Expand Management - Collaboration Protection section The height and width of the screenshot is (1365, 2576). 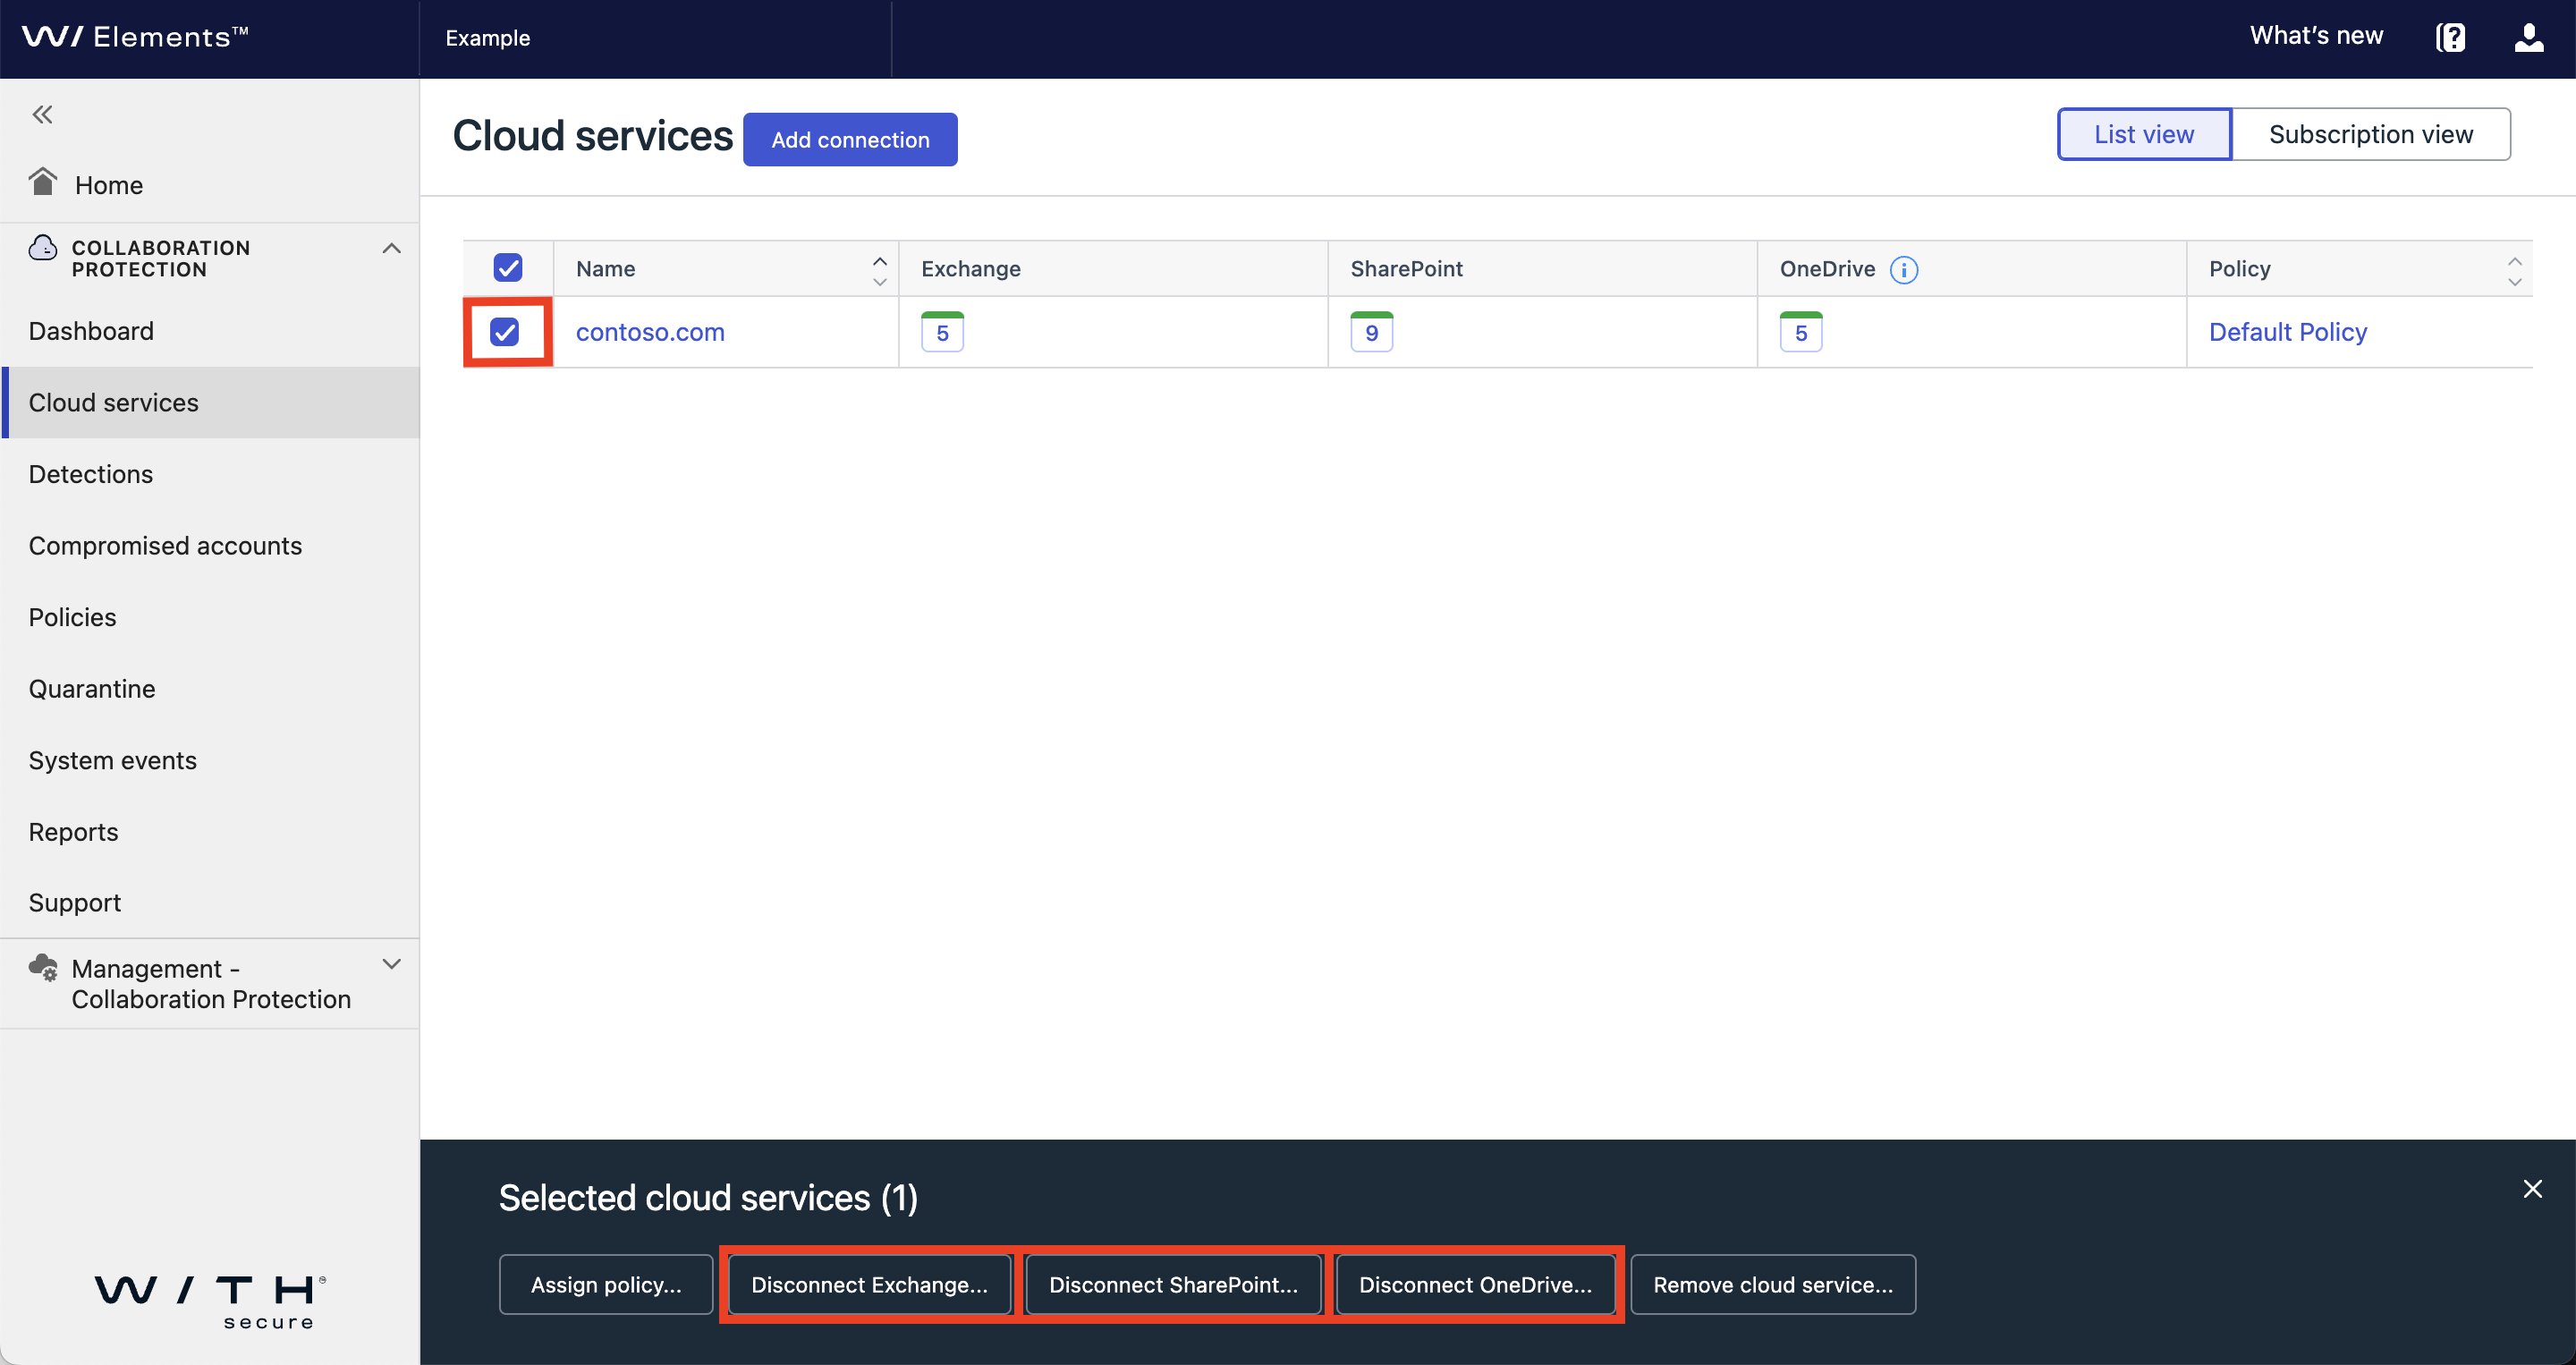(392, 964)
